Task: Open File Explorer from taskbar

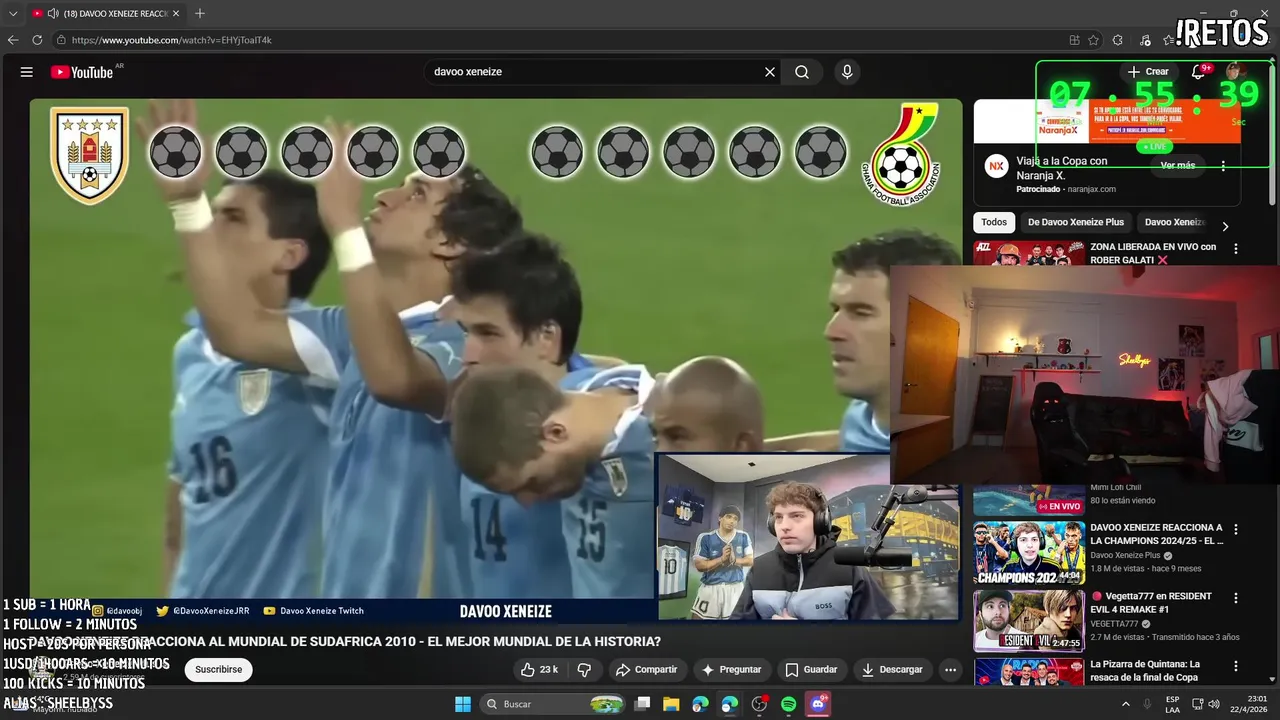Action: coord(671,704)
